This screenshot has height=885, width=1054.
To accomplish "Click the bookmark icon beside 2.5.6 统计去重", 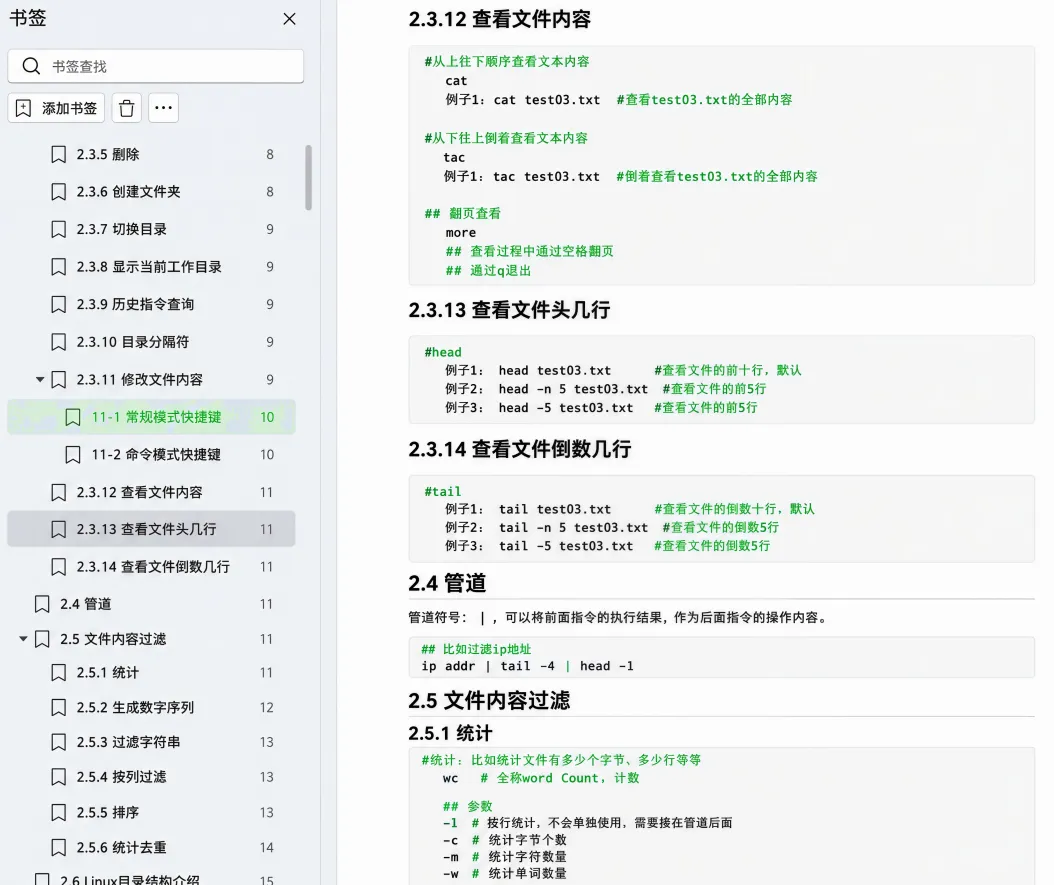I will [x=58, y=847].
